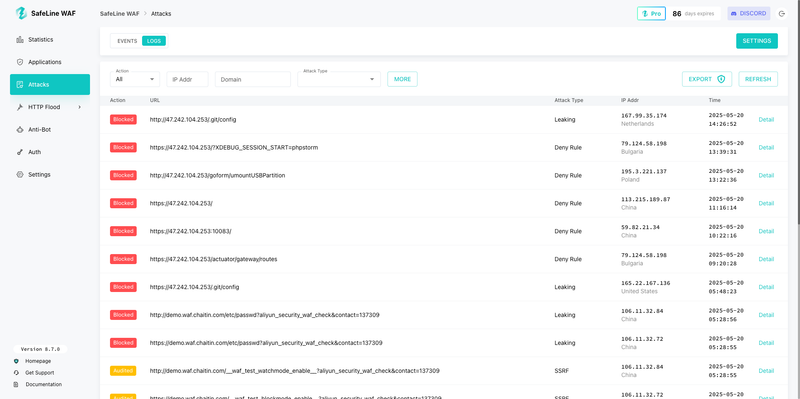Click the MORE filters button
The image size is (800, 399).
coord(403,79)
